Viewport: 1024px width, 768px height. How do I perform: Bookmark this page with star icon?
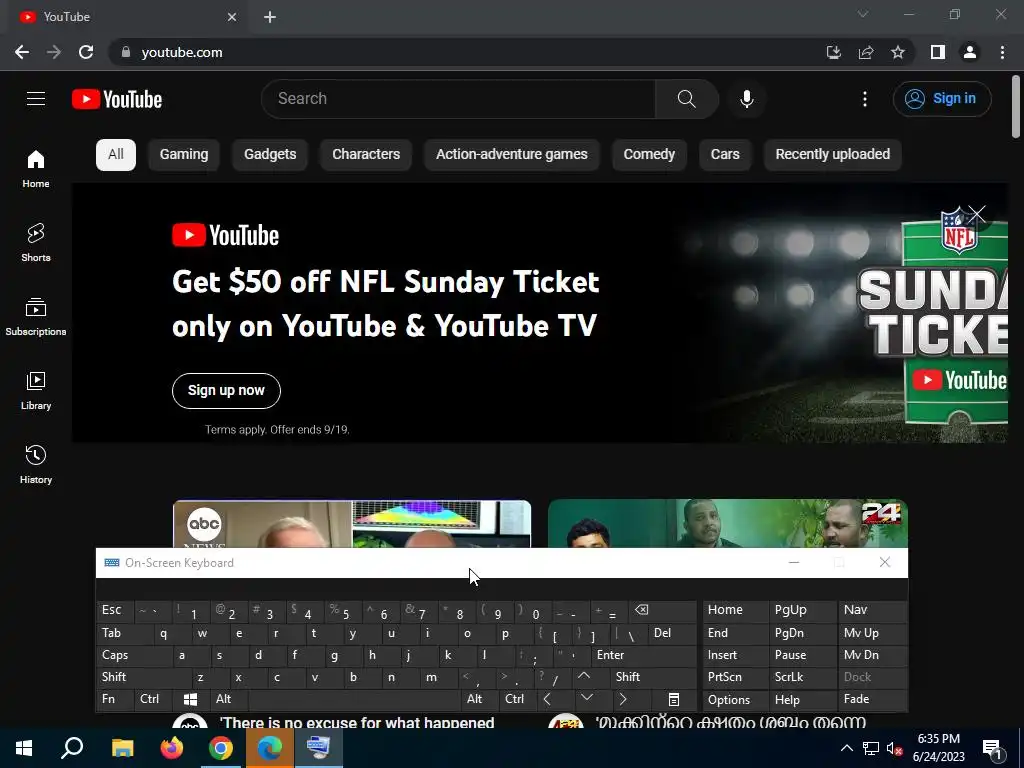pyautogui.click(x=898, y=52)
